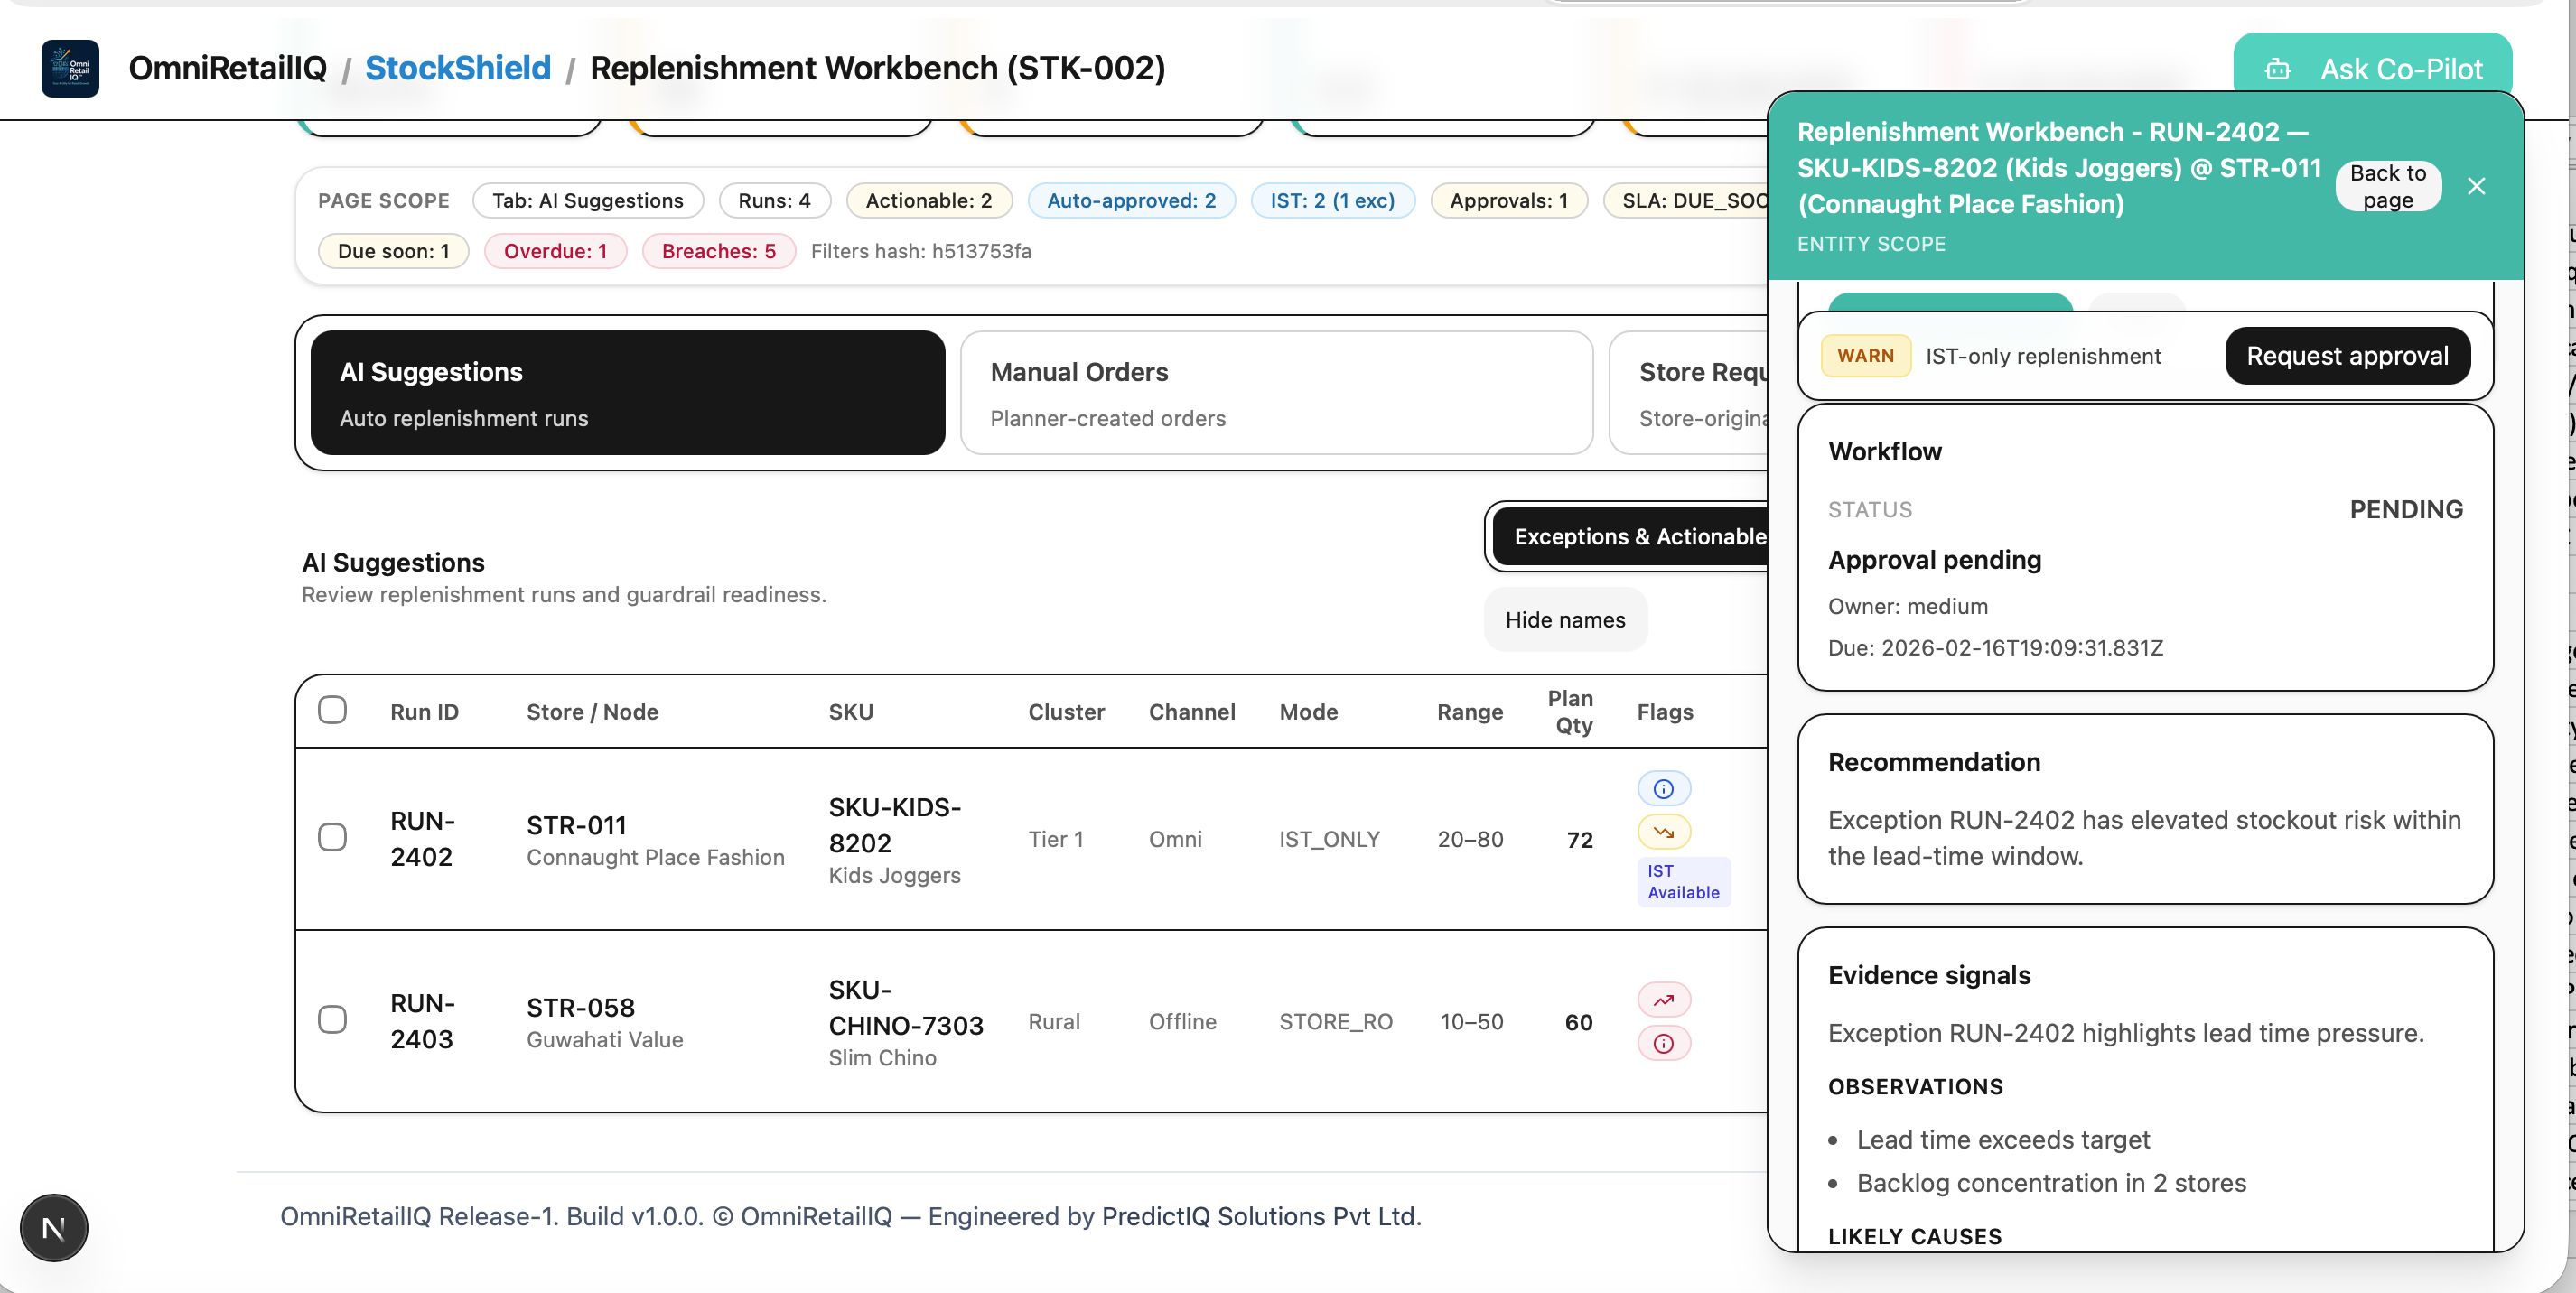
Task: Click the IST_ONLY mode cell
Action: point(1329,838)
